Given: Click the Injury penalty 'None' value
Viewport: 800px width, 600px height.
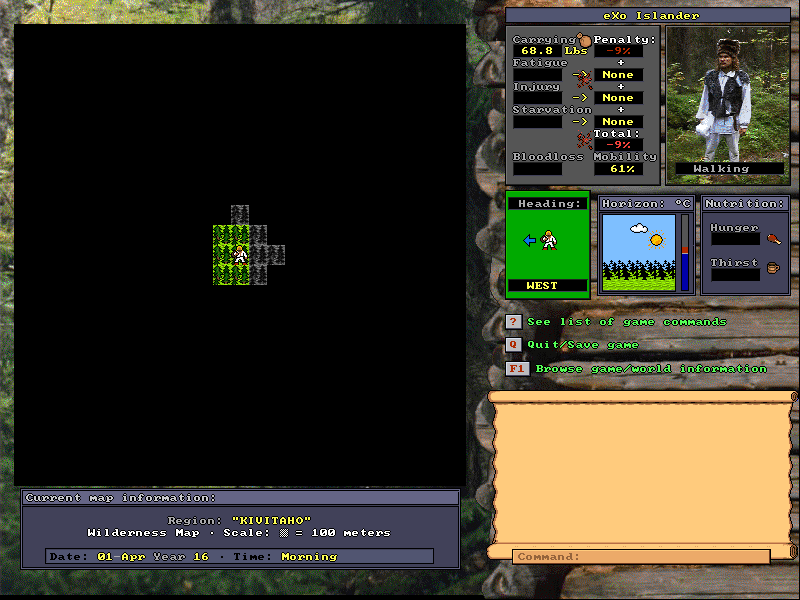Looking at the screenshot, I should [x=618, y=98].
